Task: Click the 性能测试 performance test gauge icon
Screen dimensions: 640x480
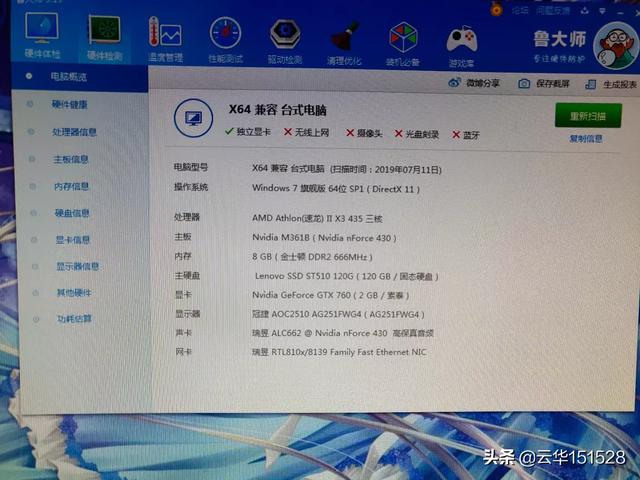Action: pos(225,37)
